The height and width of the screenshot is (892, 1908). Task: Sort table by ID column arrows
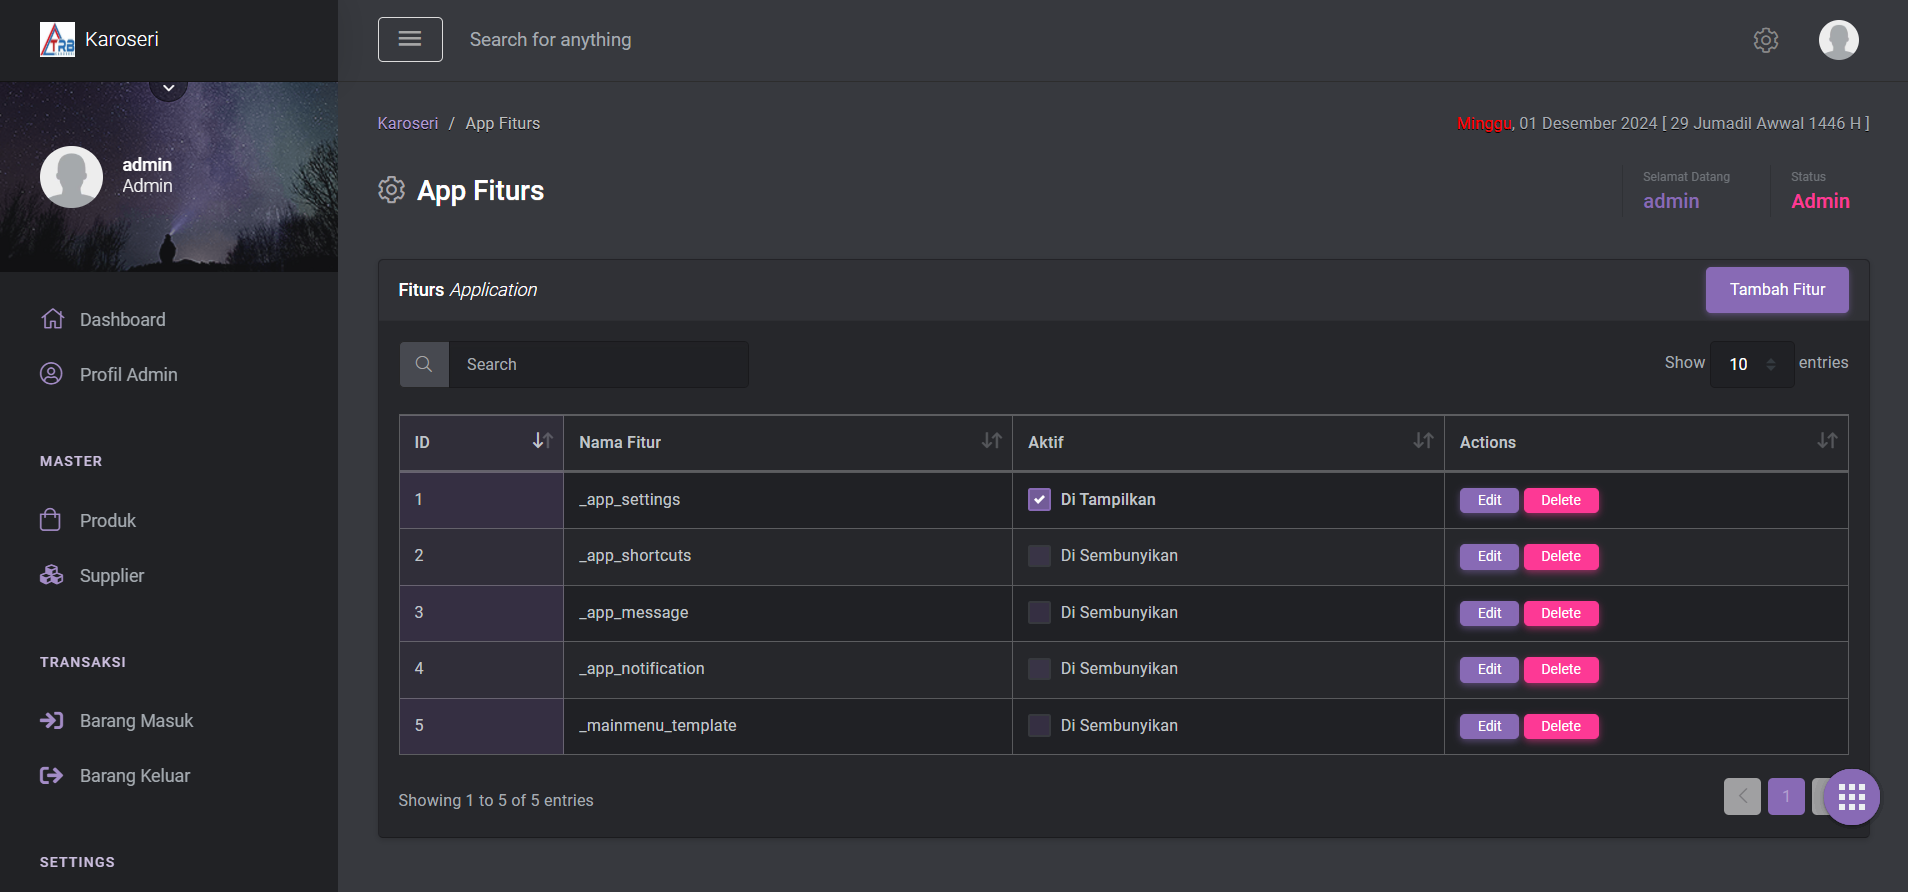click(x=542, y=441)
